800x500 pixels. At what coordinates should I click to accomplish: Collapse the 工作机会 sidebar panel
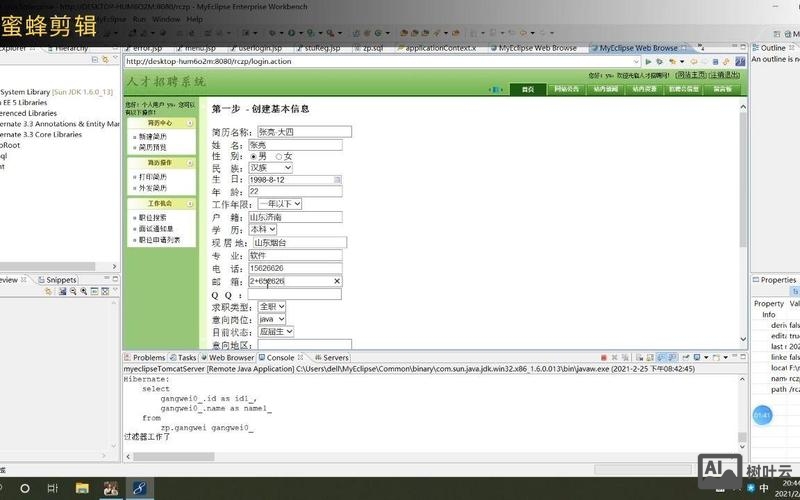[x=189, y=204]
